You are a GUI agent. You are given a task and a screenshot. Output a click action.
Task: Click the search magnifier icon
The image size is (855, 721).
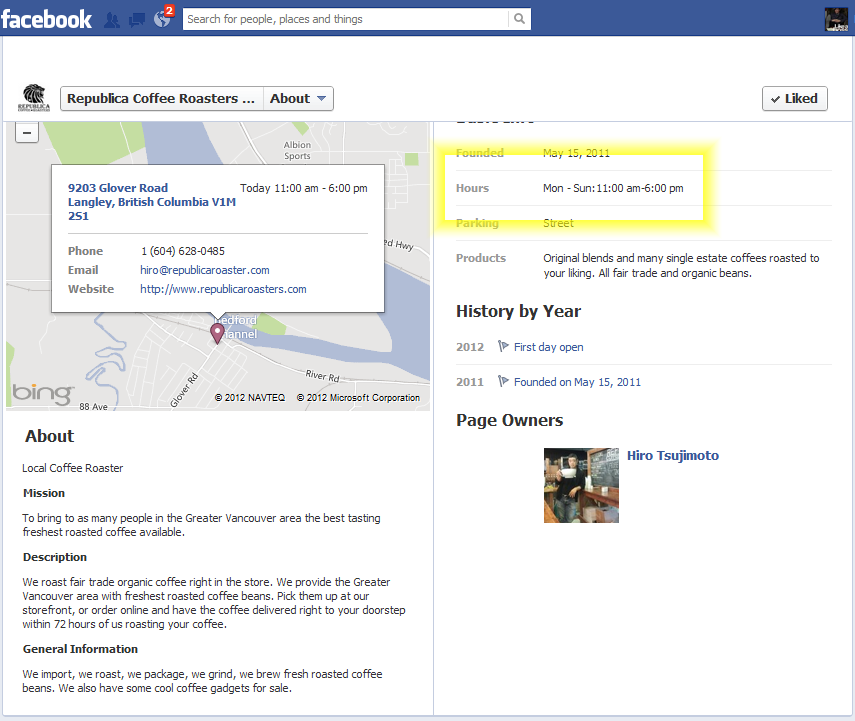pos(520,19)
